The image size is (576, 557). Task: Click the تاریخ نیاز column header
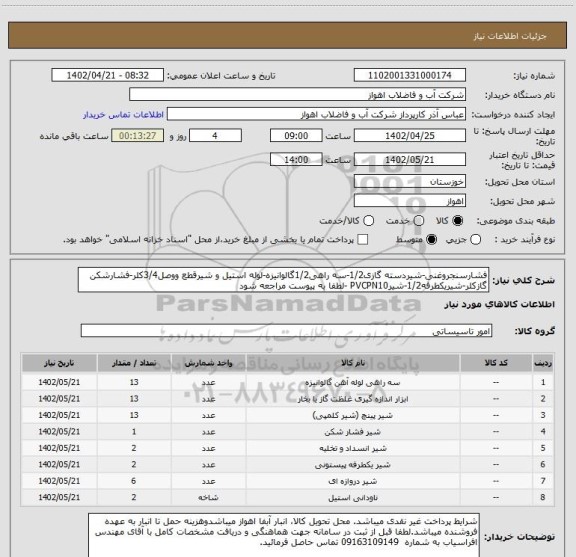pos(59,363)
